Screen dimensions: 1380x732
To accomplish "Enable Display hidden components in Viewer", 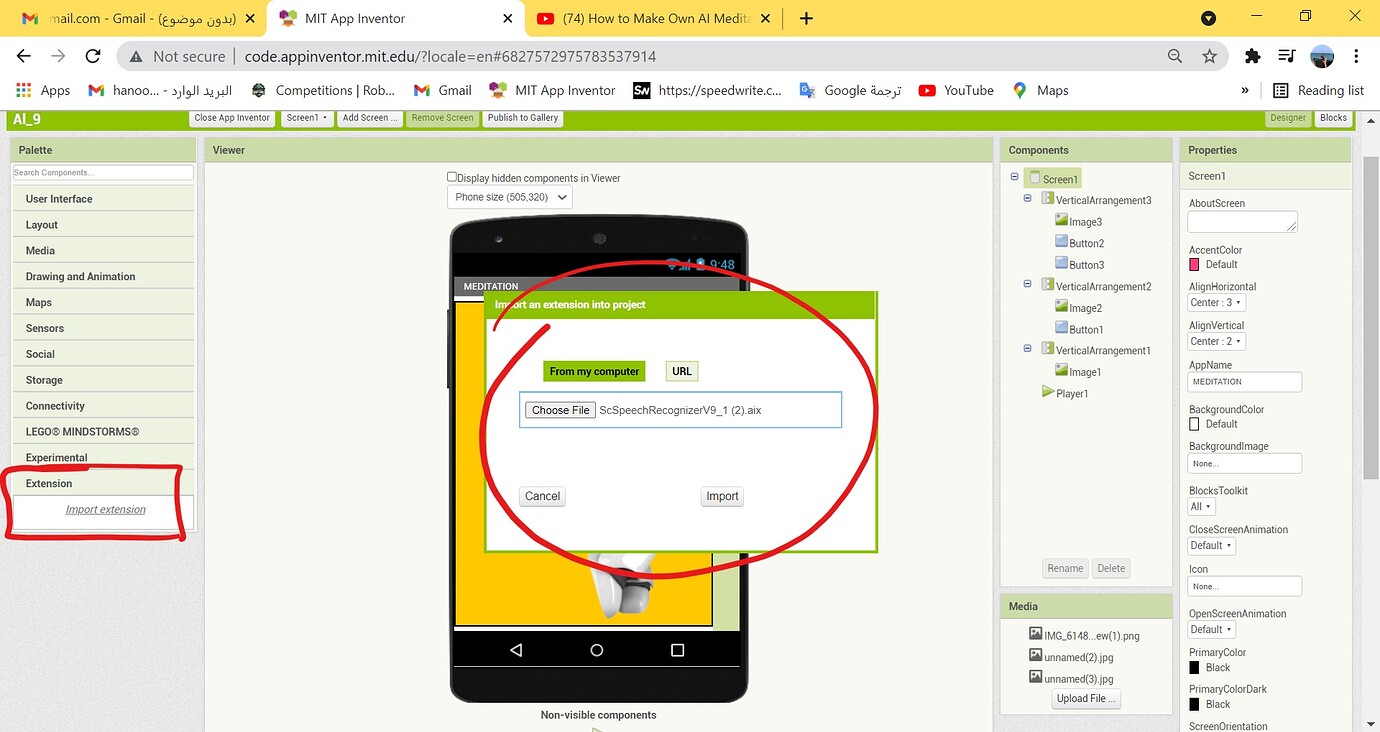I will point(452,177).
